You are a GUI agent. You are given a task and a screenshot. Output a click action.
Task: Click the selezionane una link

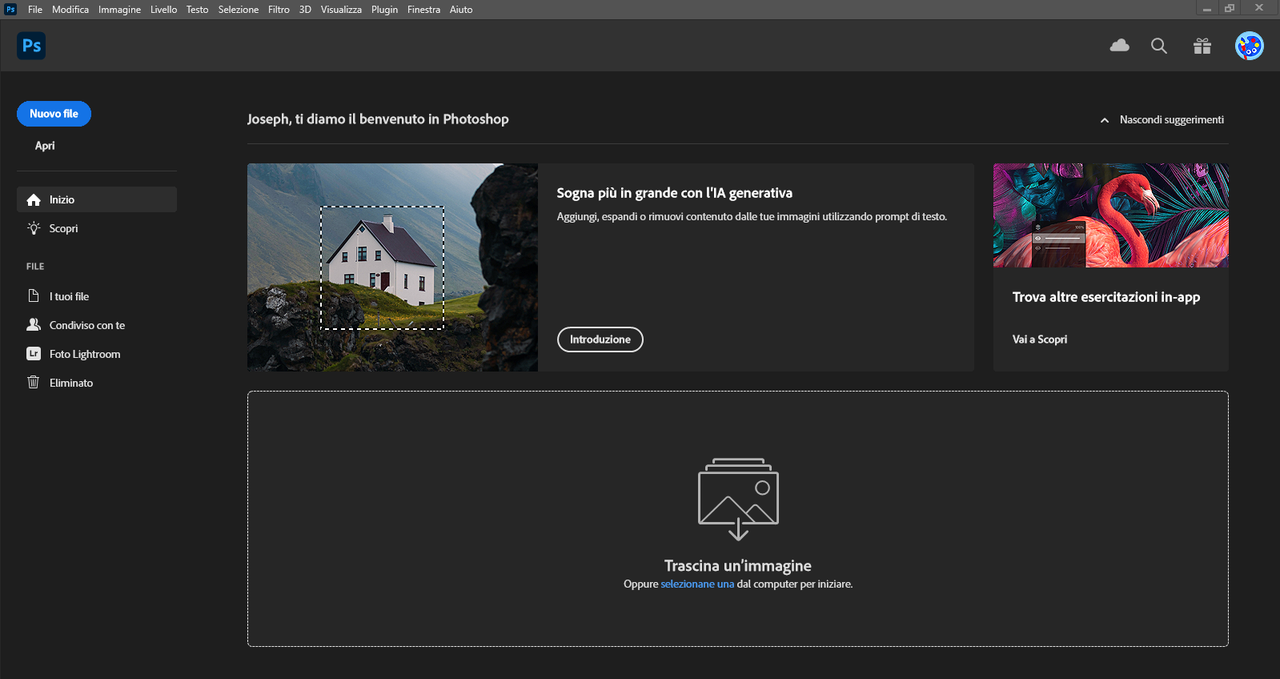[x=697, y=584]
